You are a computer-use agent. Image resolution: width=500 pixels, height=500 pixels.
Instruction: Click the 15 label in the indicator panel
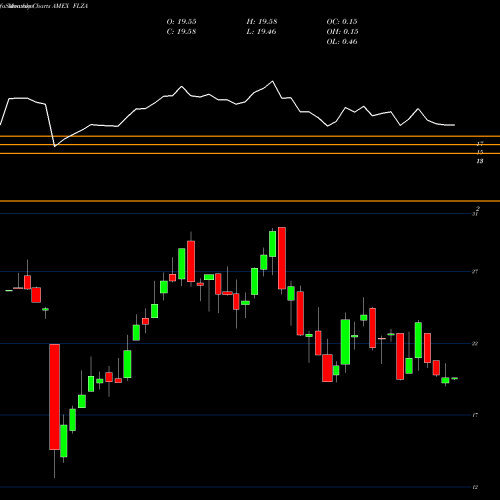pyautogui.click(x=480, y=152)
